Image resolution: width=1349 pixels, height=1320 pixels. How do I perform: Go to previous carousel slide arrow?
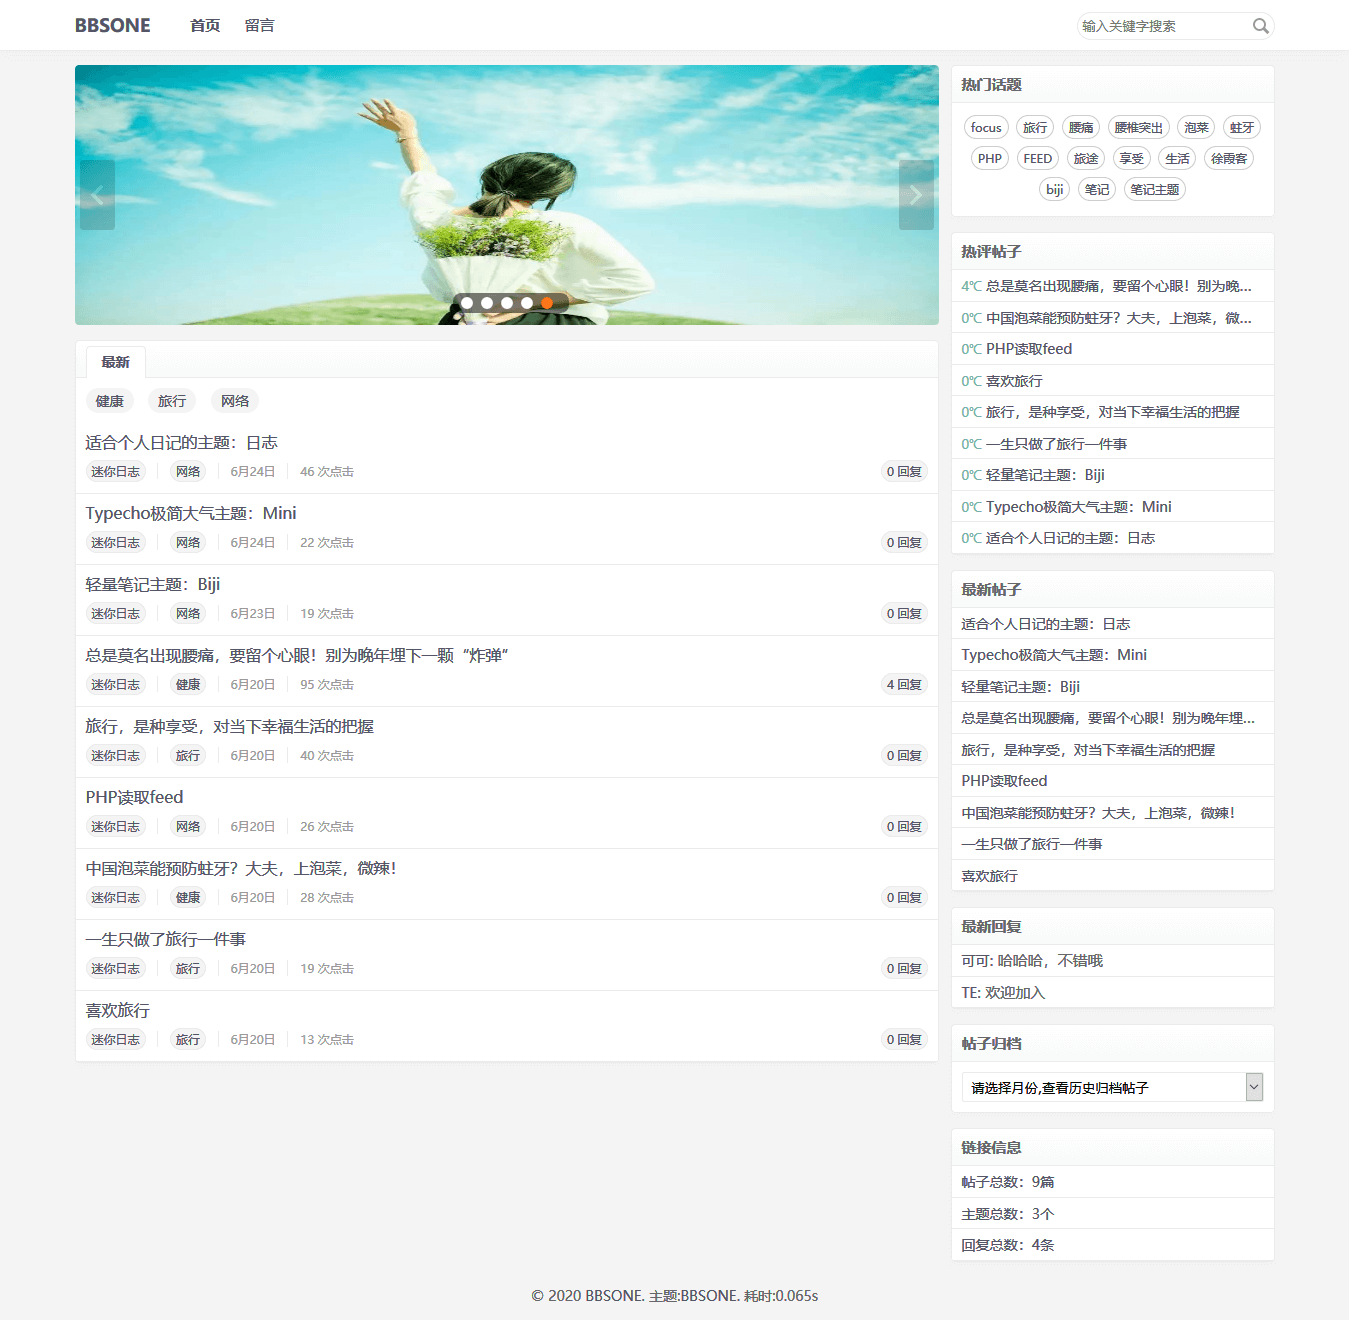point(97,195)
